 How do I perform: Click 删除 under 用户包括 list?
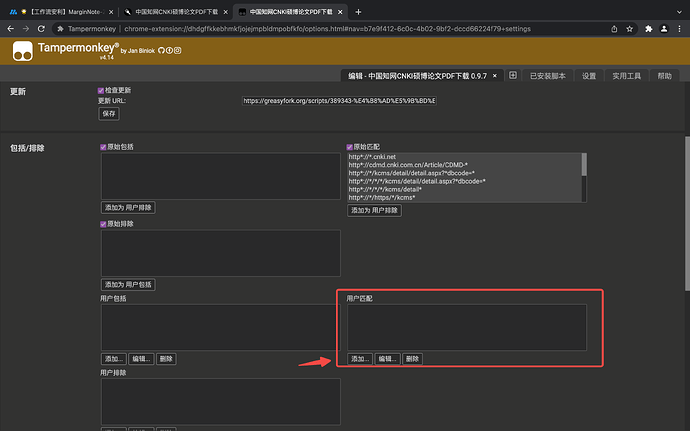click(x=166, y=359)
